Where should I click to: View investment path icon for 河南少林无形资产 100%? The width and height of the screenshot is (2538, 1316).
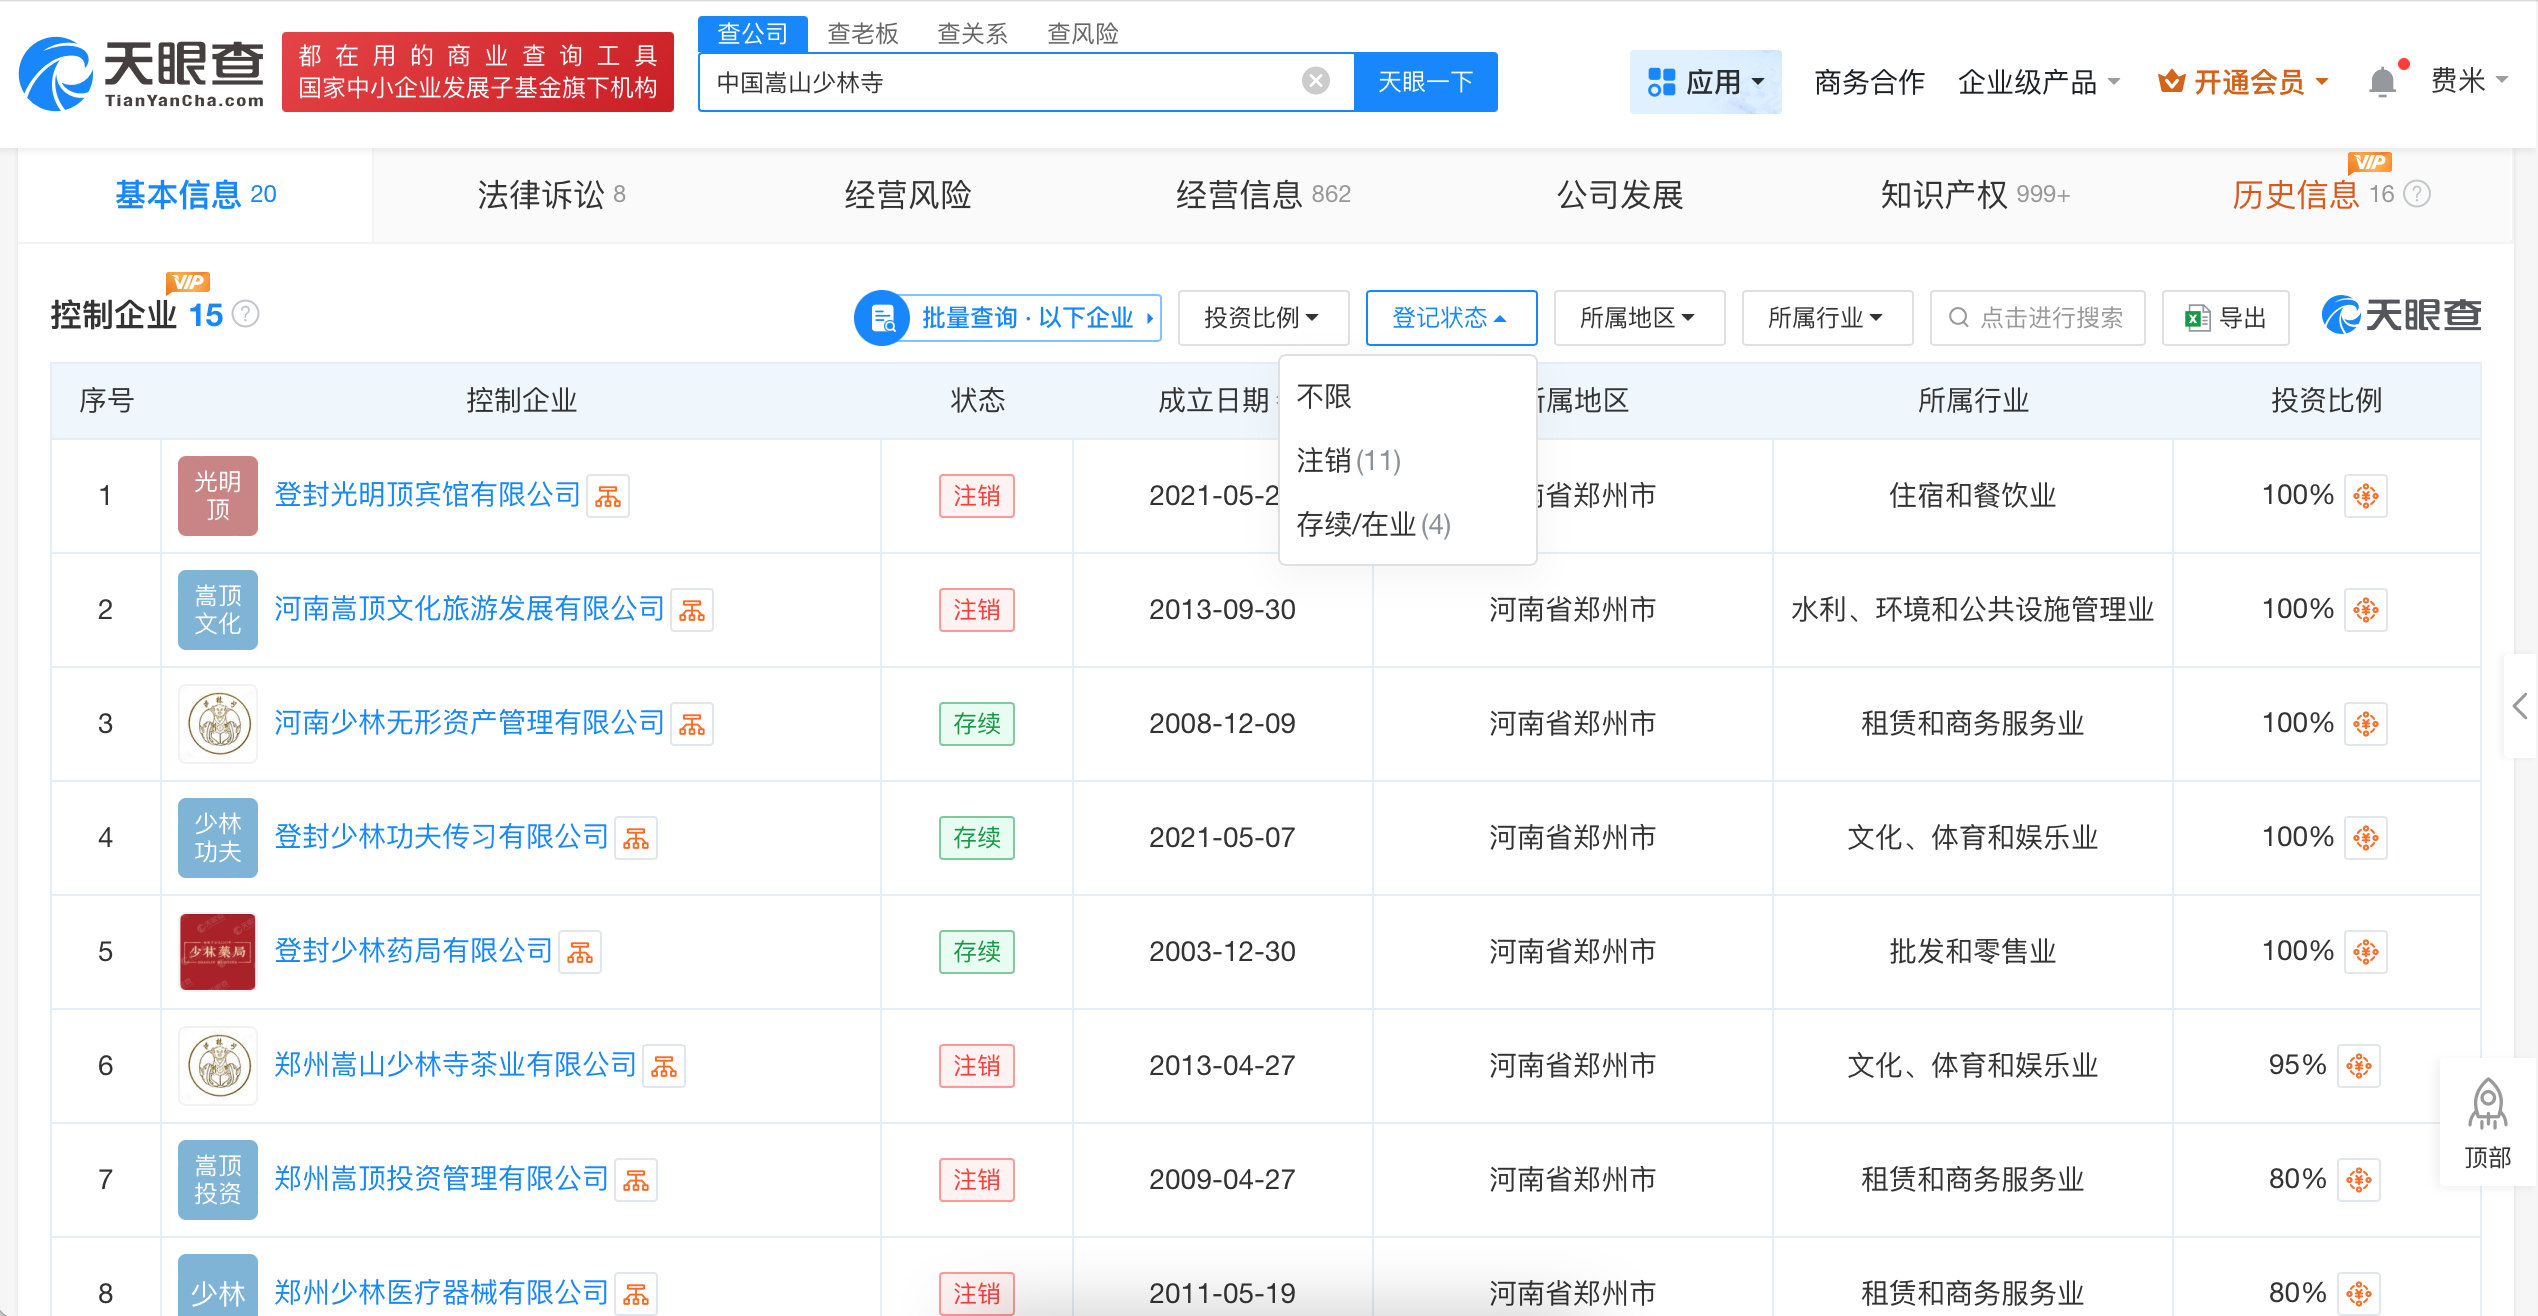2366,724
